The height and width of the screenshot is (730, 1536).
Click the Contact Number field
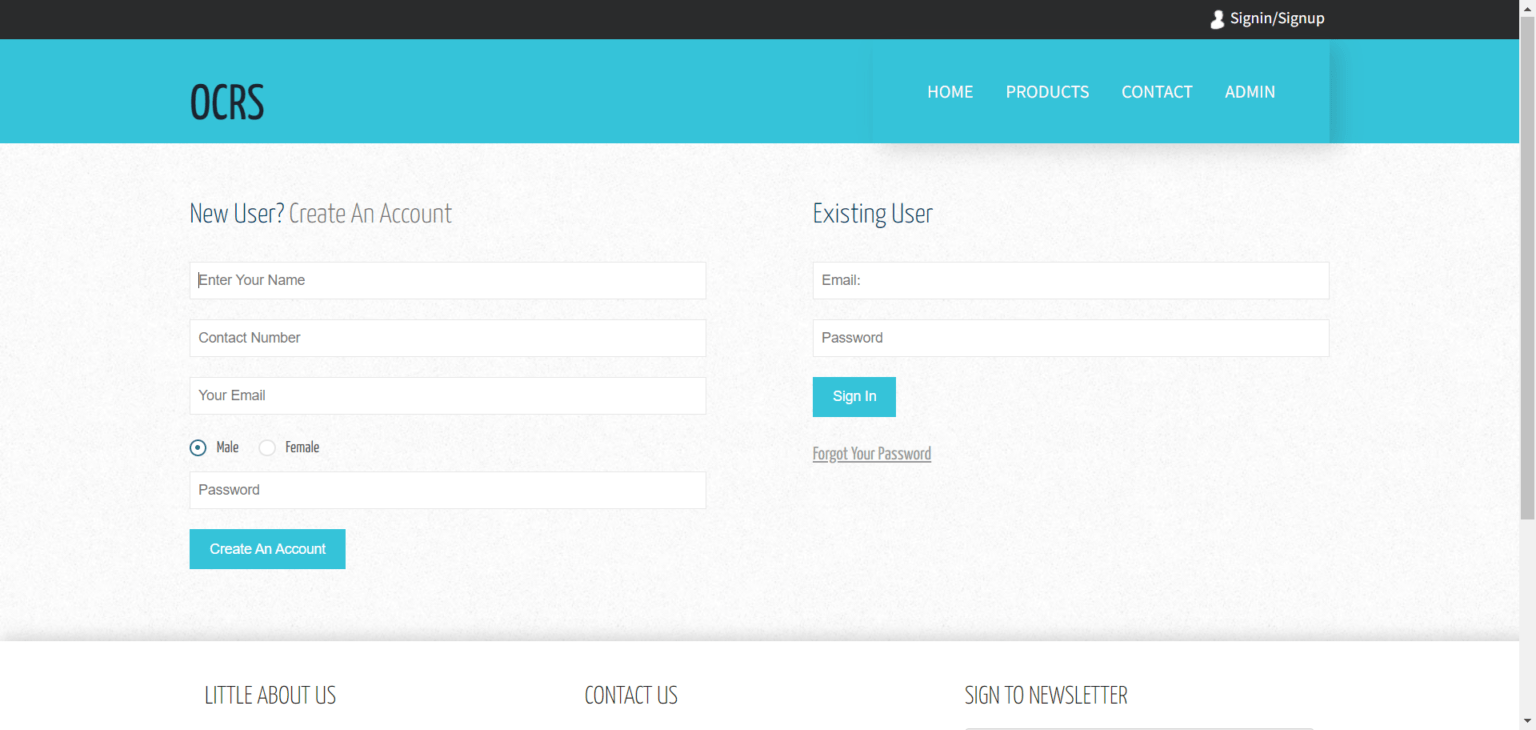click(x=447, y=338)
